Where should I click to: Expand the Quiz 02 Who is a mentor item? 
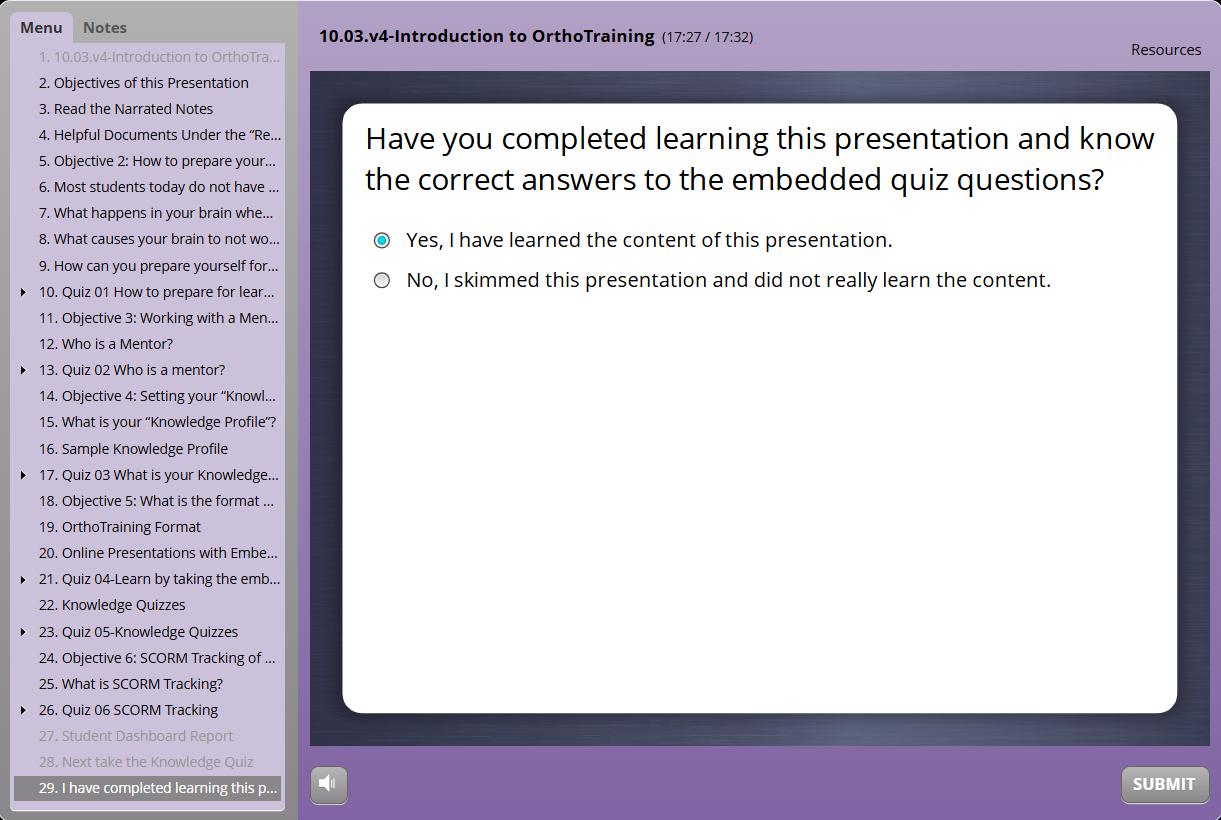coord(24,370)
